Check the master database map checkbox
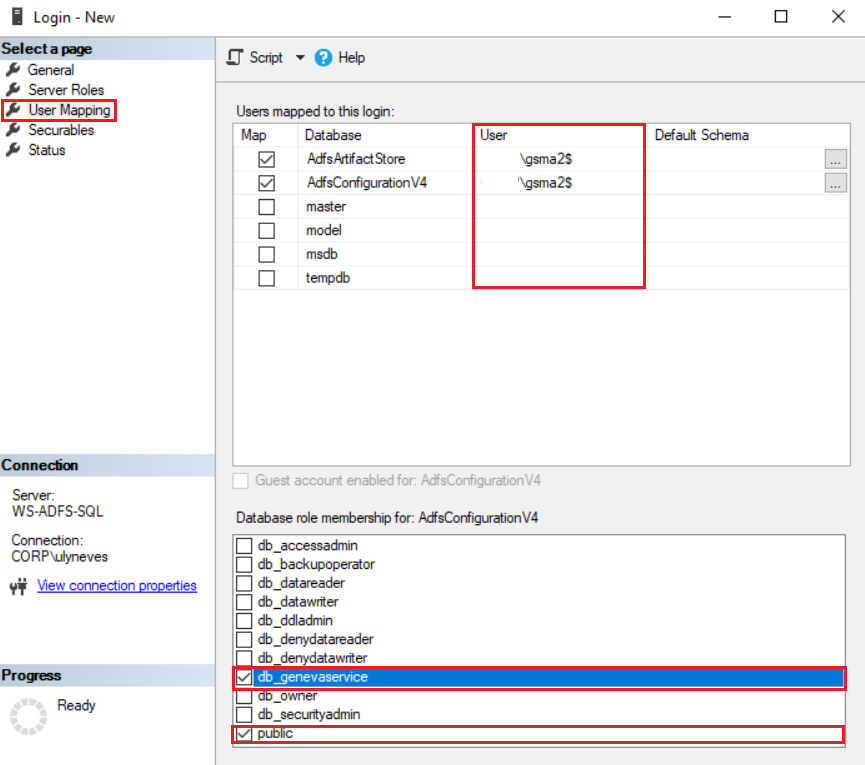865x765 pixels. click(x=266, y=207)
